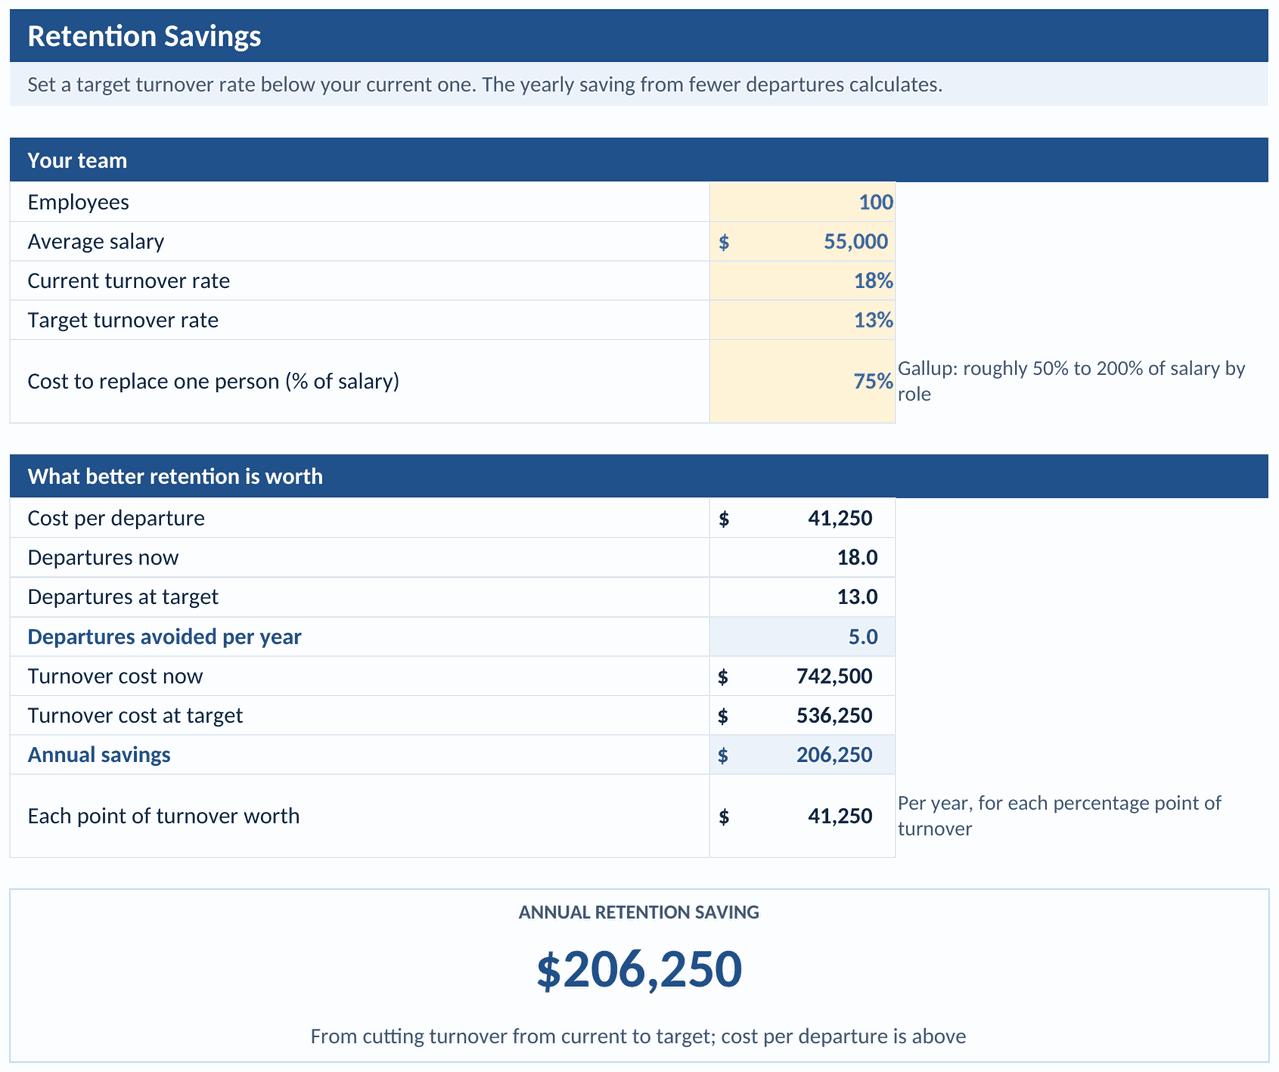Select the 'Average salary' label
This screenshot has height=1072, width=1279.
[x=96, y=241]
